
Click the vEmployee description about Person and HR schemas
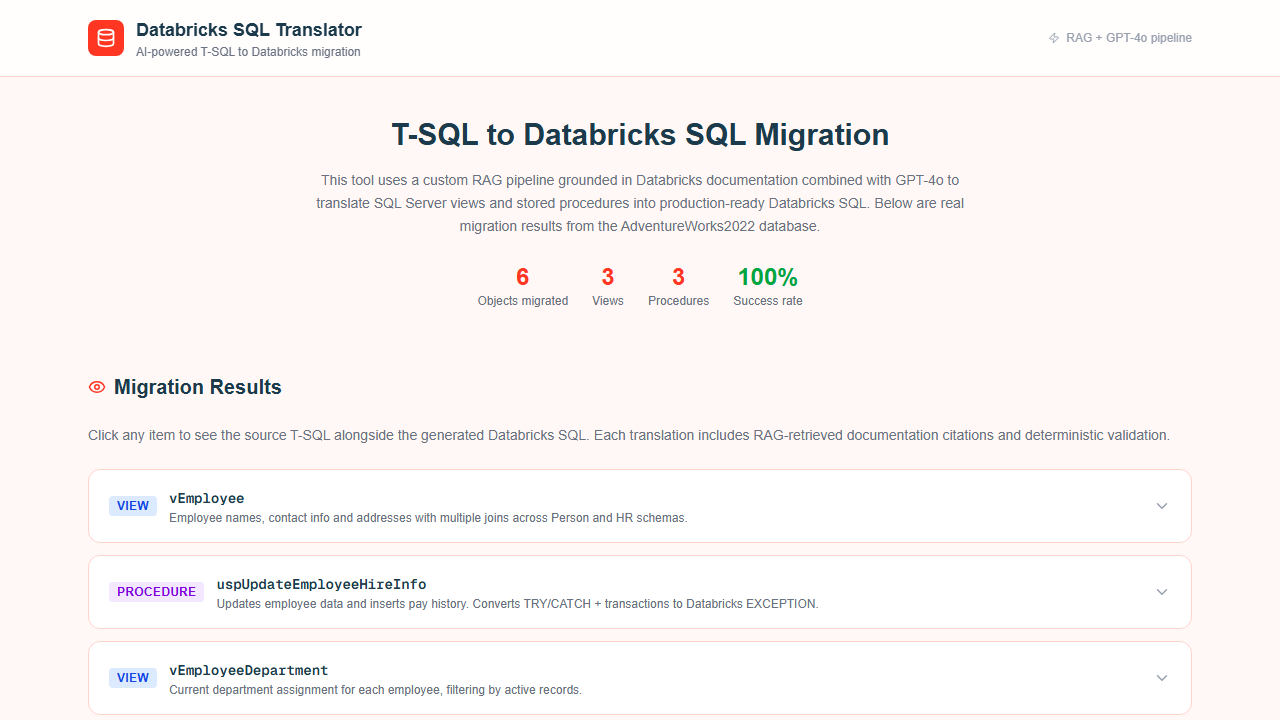pos(428,518)
